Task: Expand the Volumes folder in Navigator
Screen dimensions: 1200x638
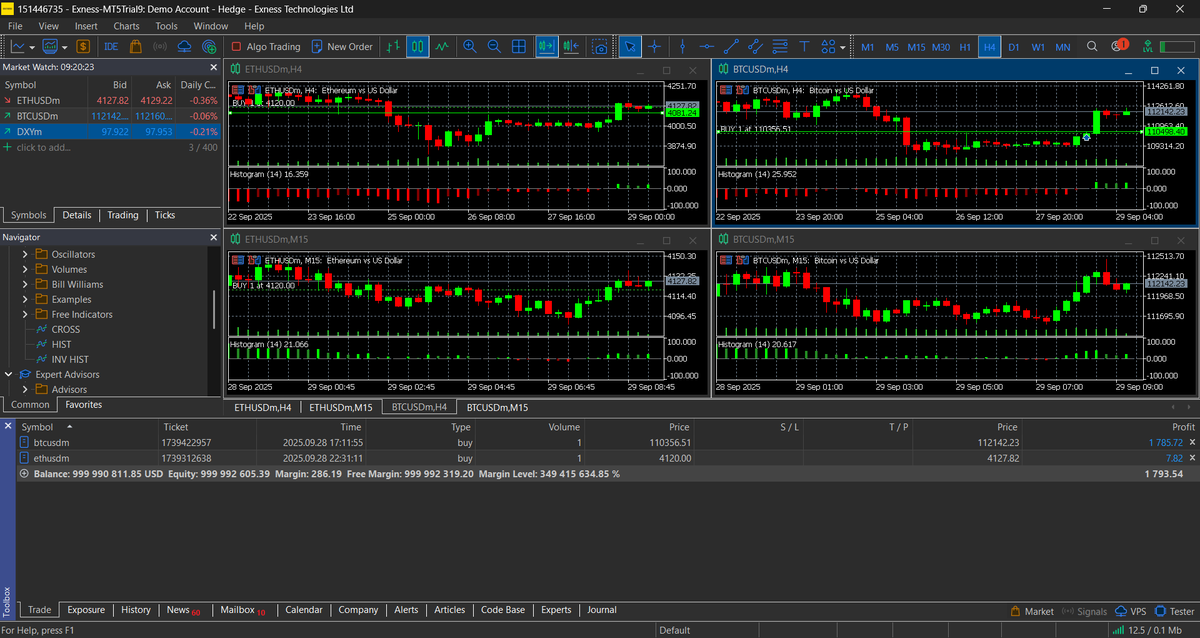Action: click(25, 269)
